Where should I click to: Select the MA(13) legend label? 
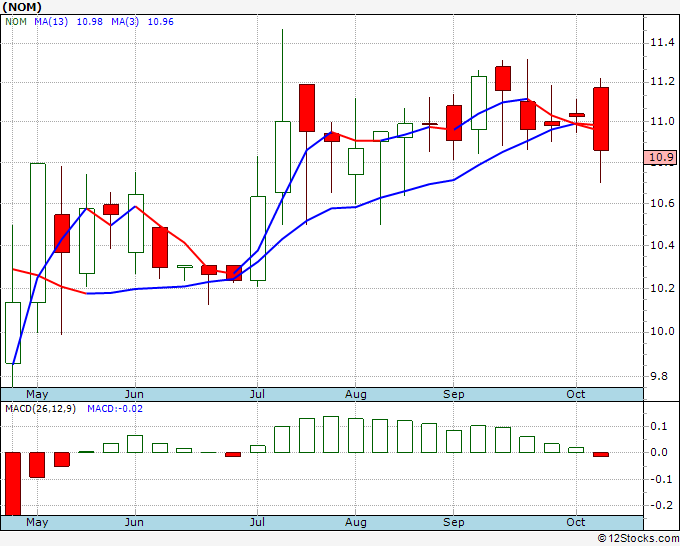[51, 22]
